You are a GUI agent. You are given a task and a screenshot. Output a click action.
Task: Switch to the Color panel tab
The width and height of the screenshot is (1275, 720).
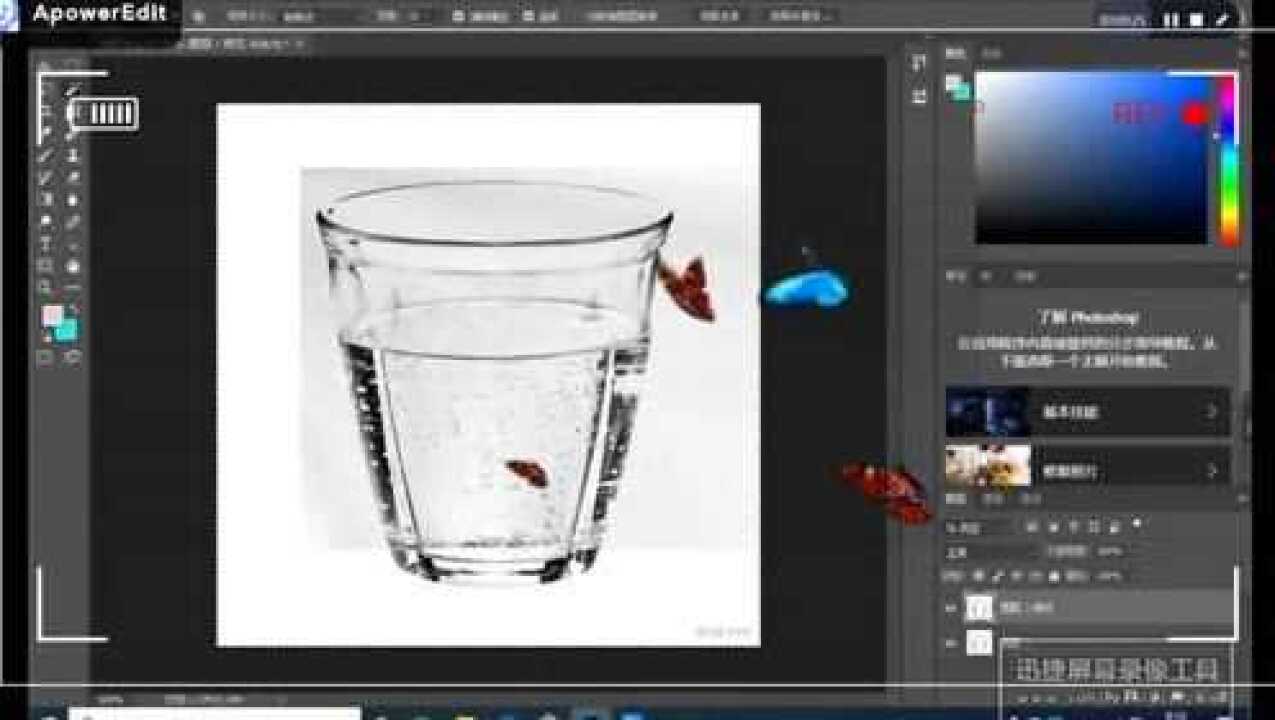956,52
